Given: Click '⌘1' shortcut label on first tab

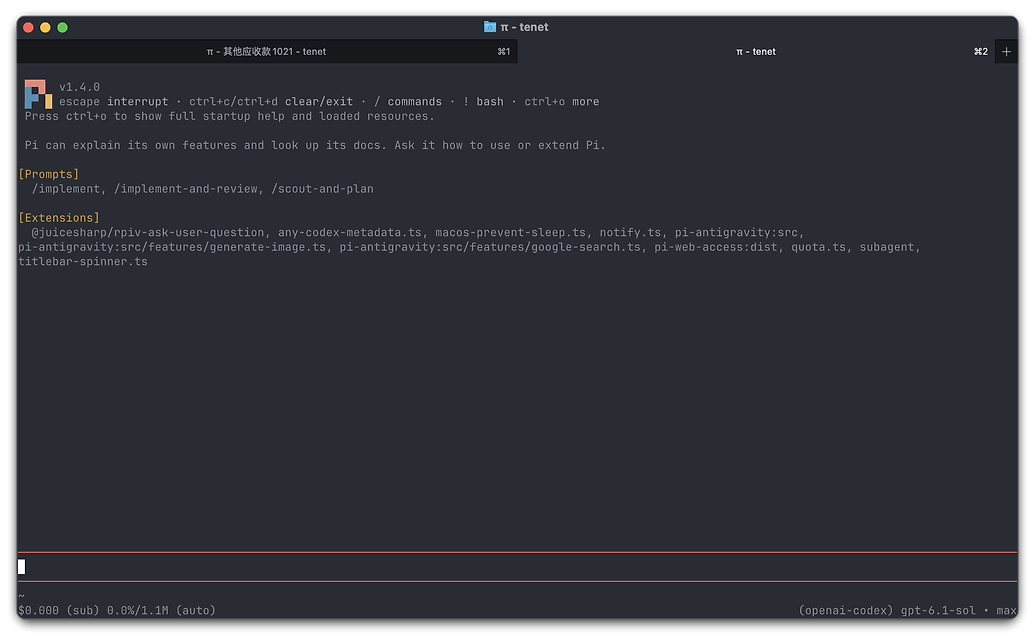Looking at the screenshot, I should pos(504,51).
